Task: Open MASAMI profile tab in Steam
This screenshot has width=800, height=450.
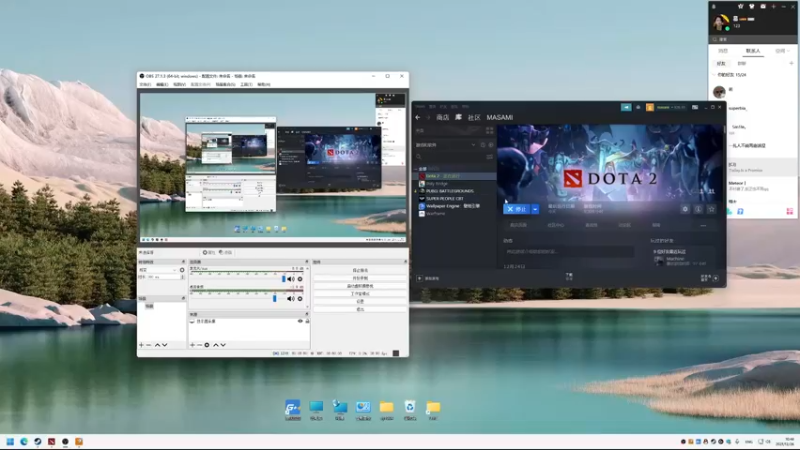Action: pyautogui.click(x=499, y=117)
